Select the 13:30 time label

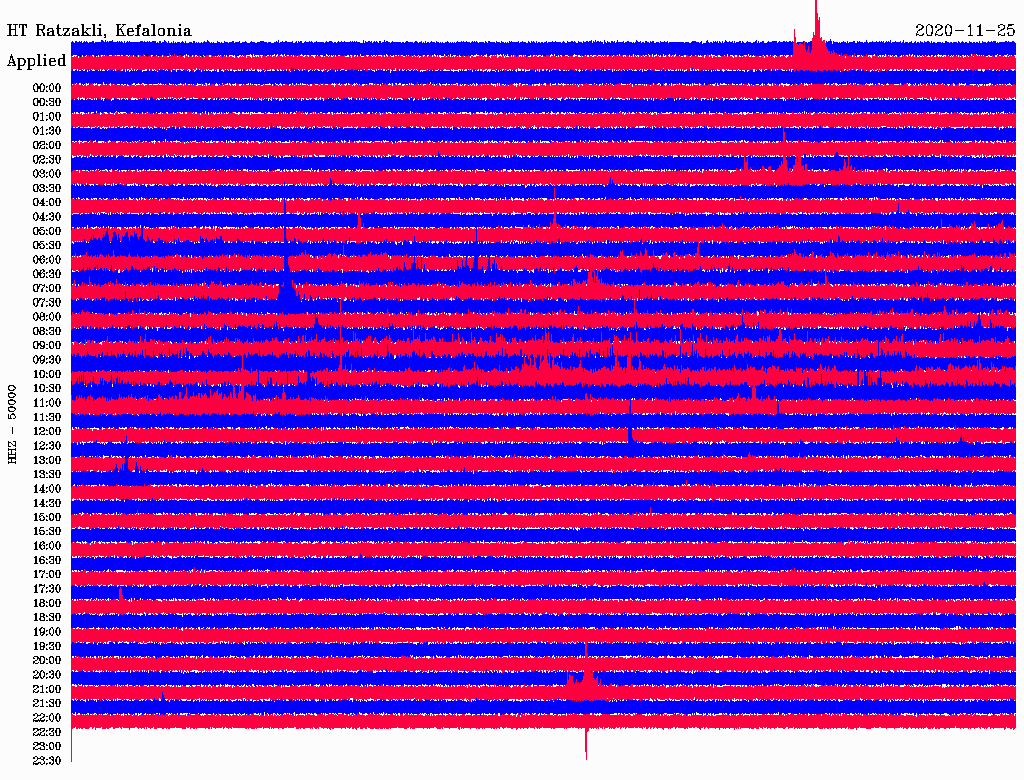47,475
